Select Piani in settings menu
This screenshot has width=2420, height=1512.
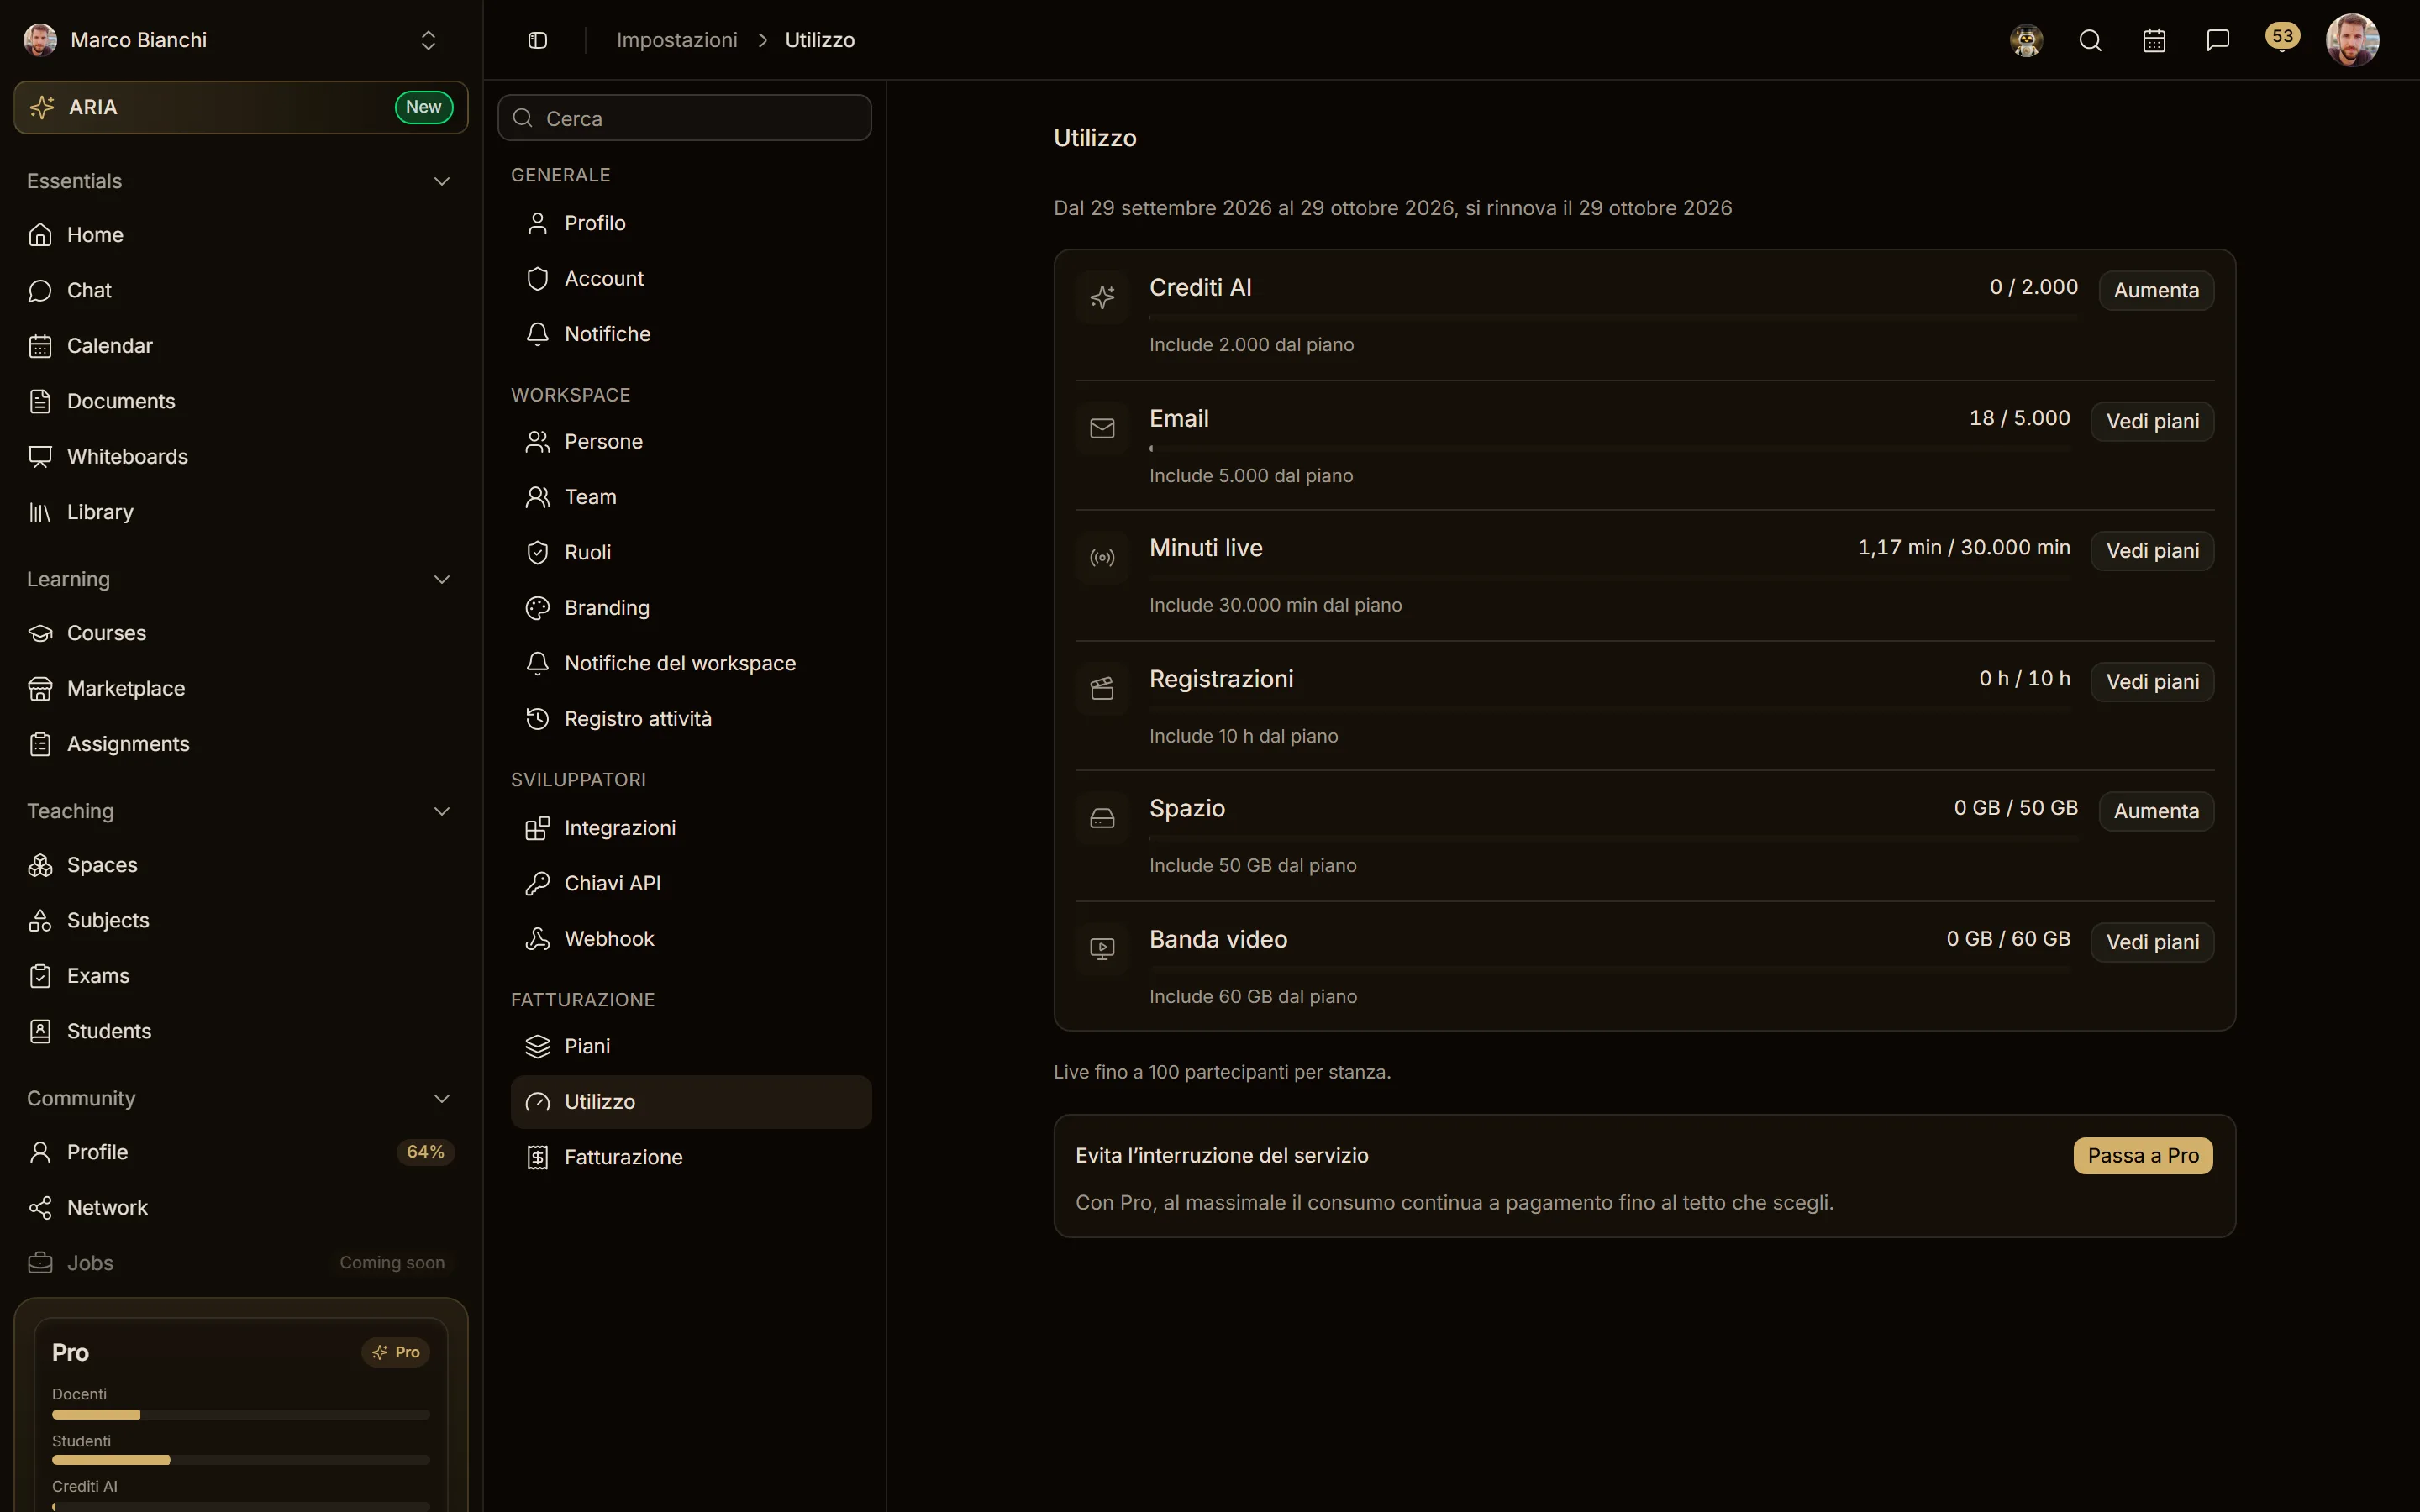(691, 1046)
